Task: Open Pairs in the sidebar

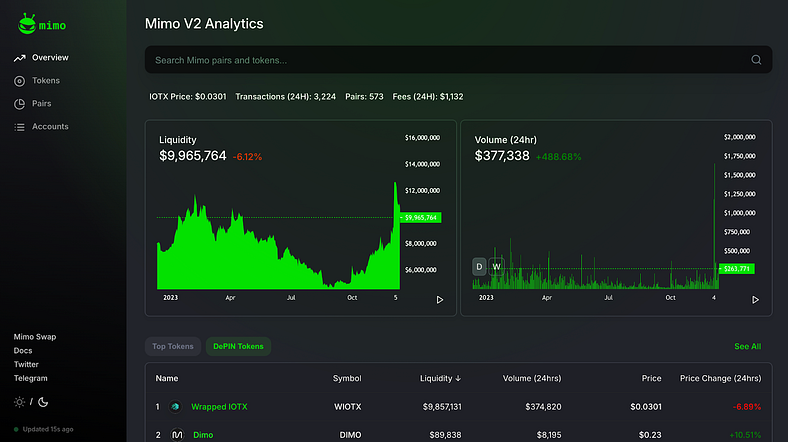Action: (x=41, y=103)
